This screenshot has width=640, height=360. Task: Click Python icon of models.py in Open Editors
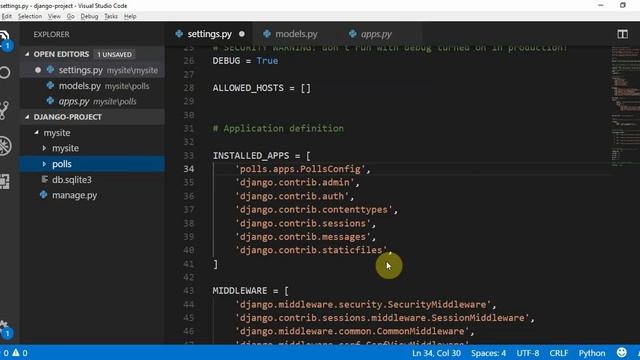point(50,86)
